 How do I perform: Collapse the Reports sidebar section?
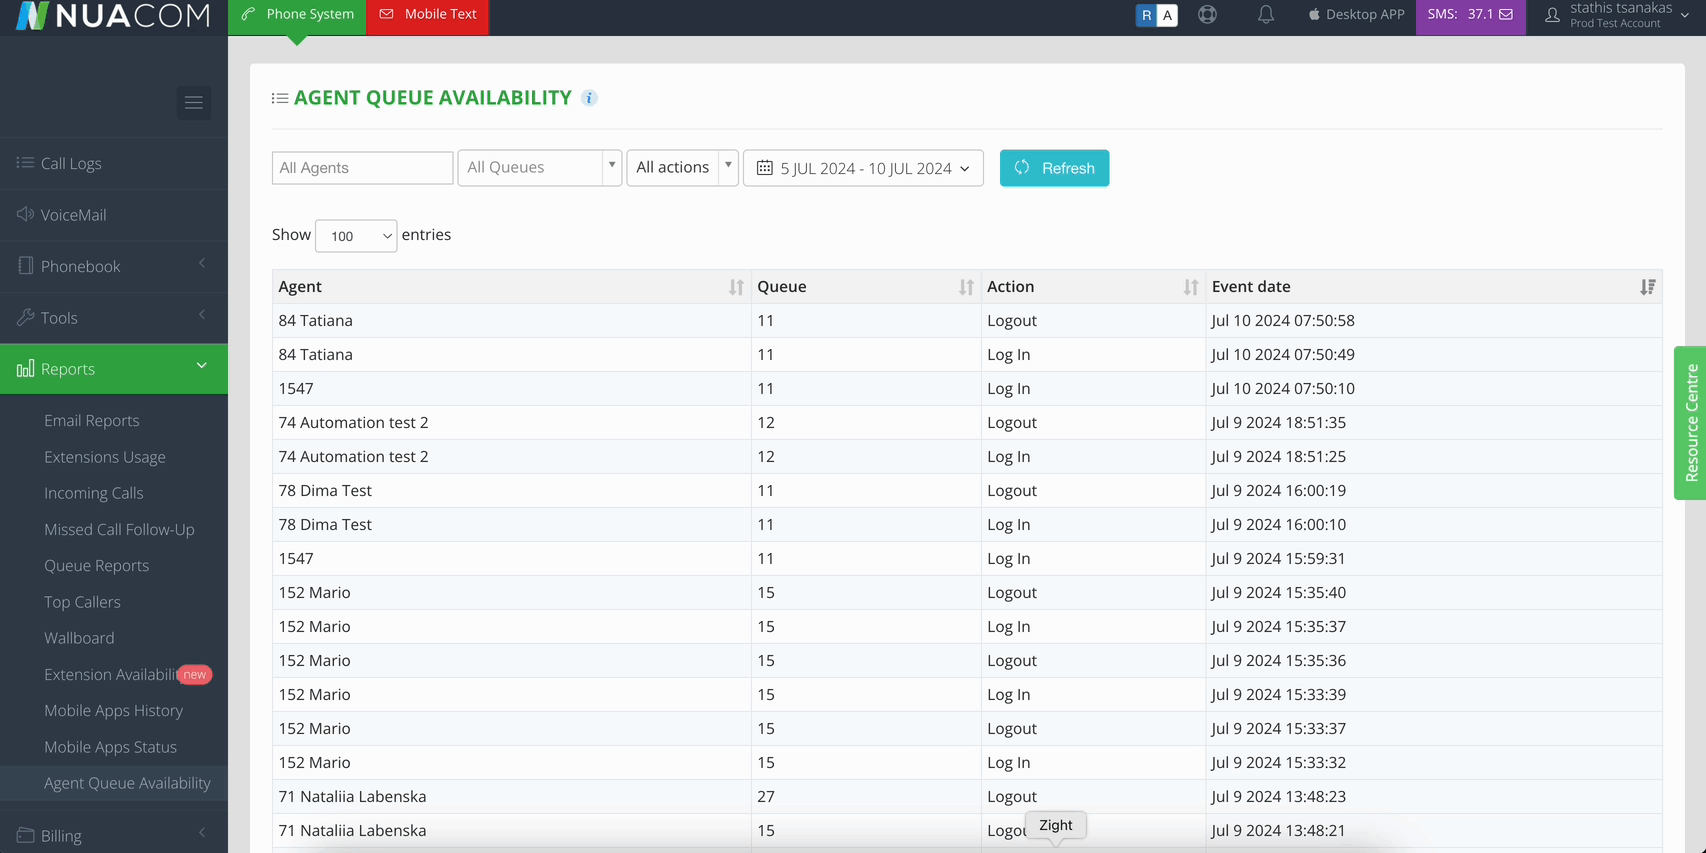[114, 369]
